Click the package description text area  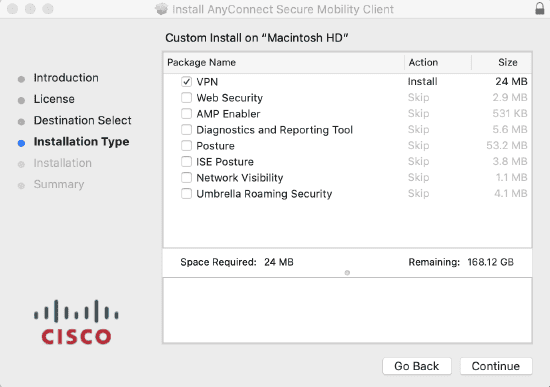tap(347, 311)
